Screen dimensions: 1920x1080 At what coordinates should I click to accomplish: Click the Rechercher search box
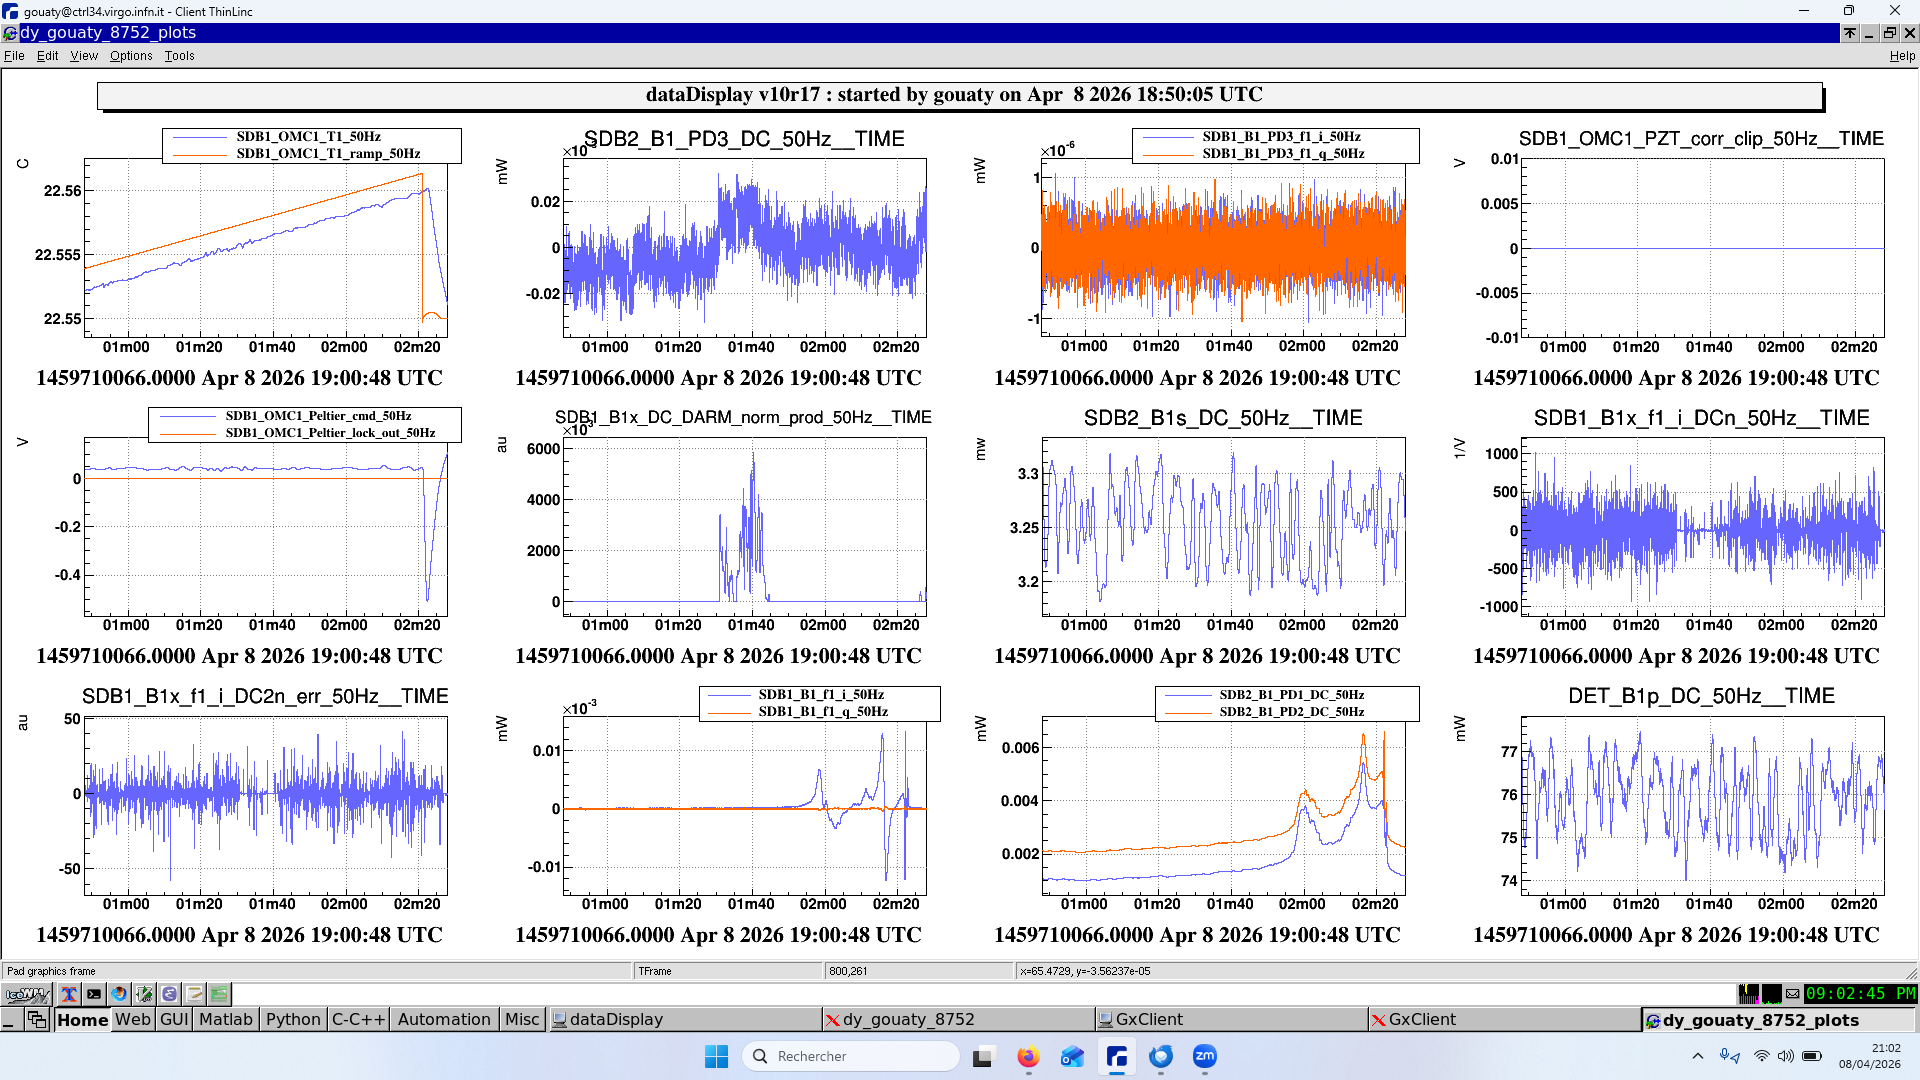pyautogui.click(x=850, y=1056)
